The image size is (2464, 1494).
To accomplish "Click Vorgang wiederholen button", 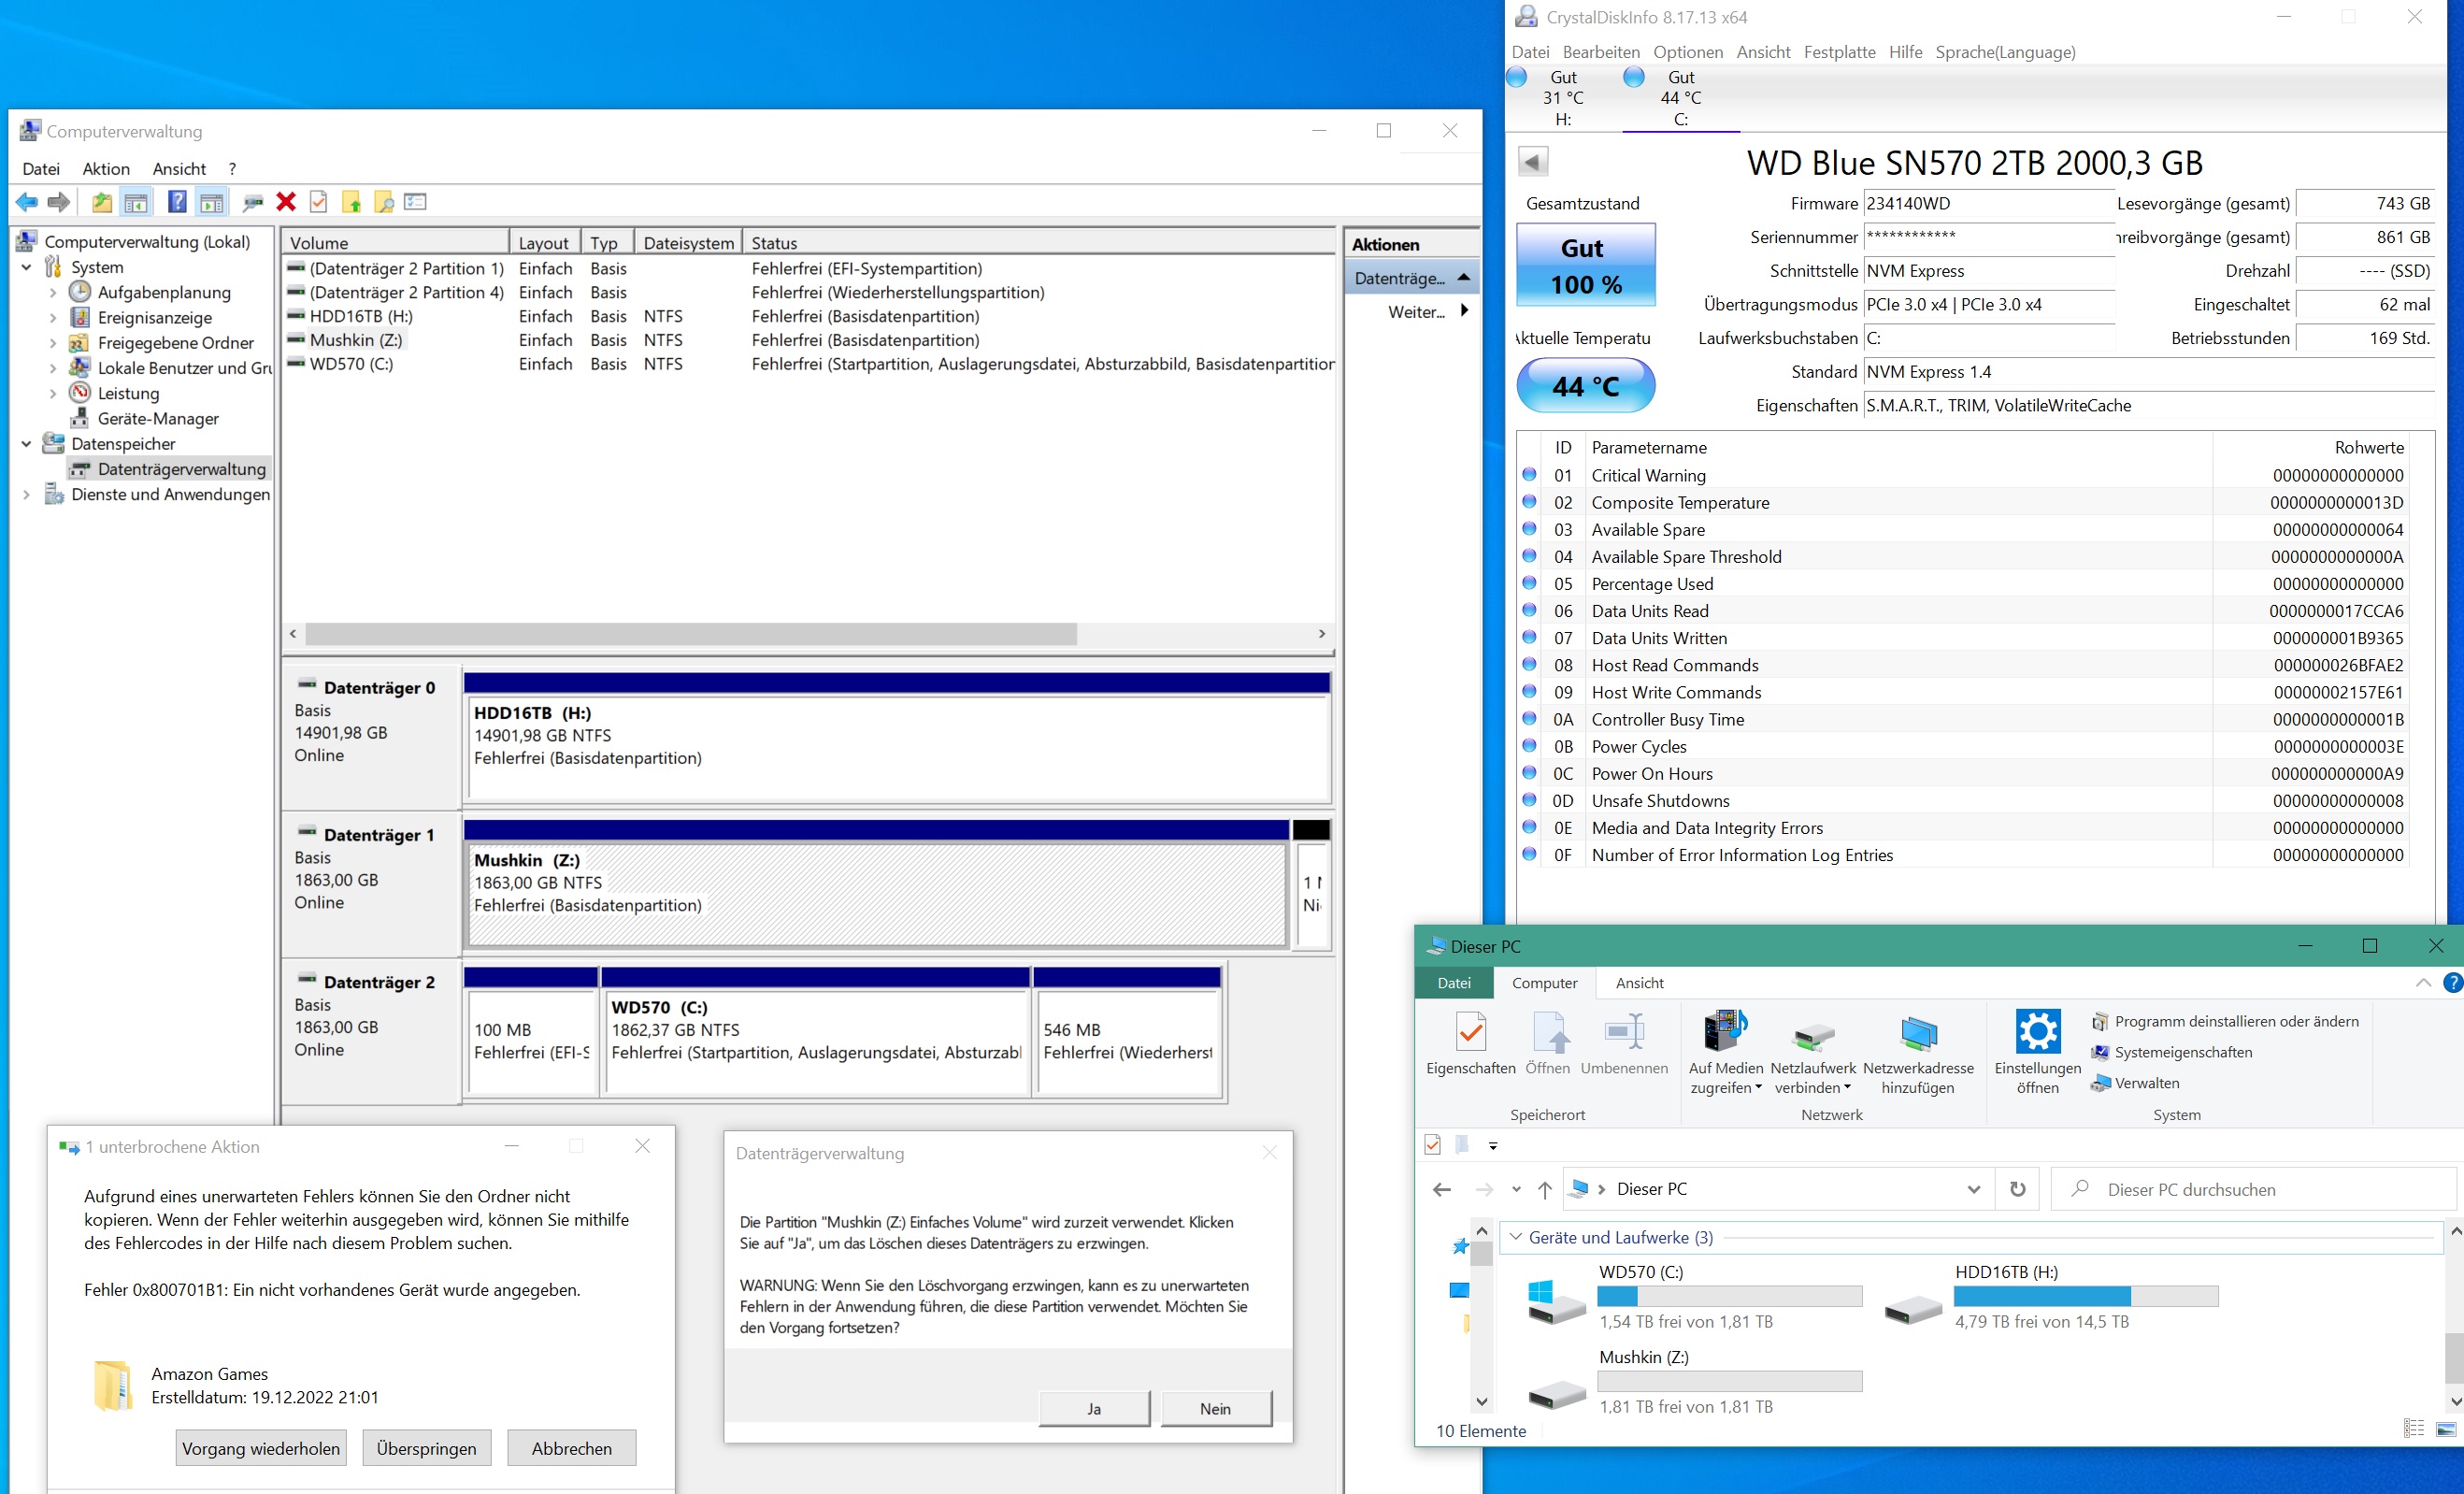I will coord(261,1448).
